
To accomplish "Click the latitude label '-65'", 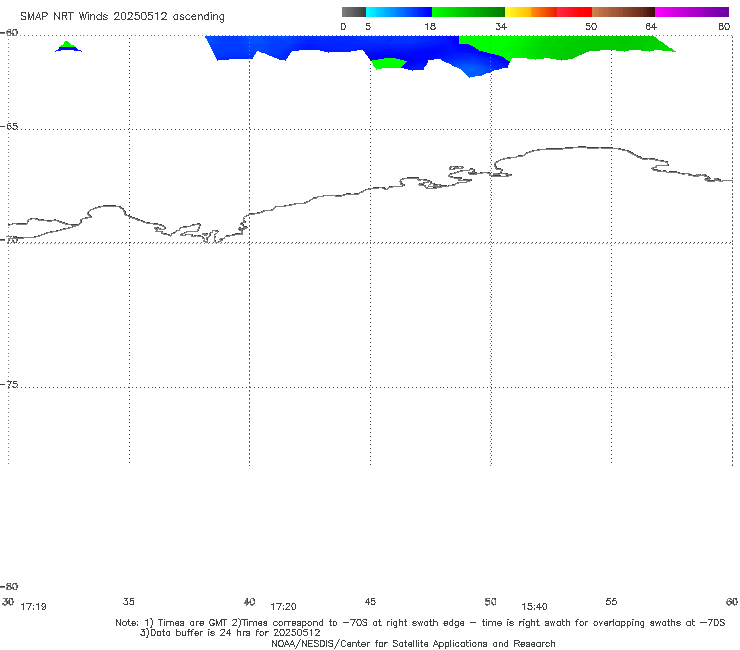I will point(9,127).
